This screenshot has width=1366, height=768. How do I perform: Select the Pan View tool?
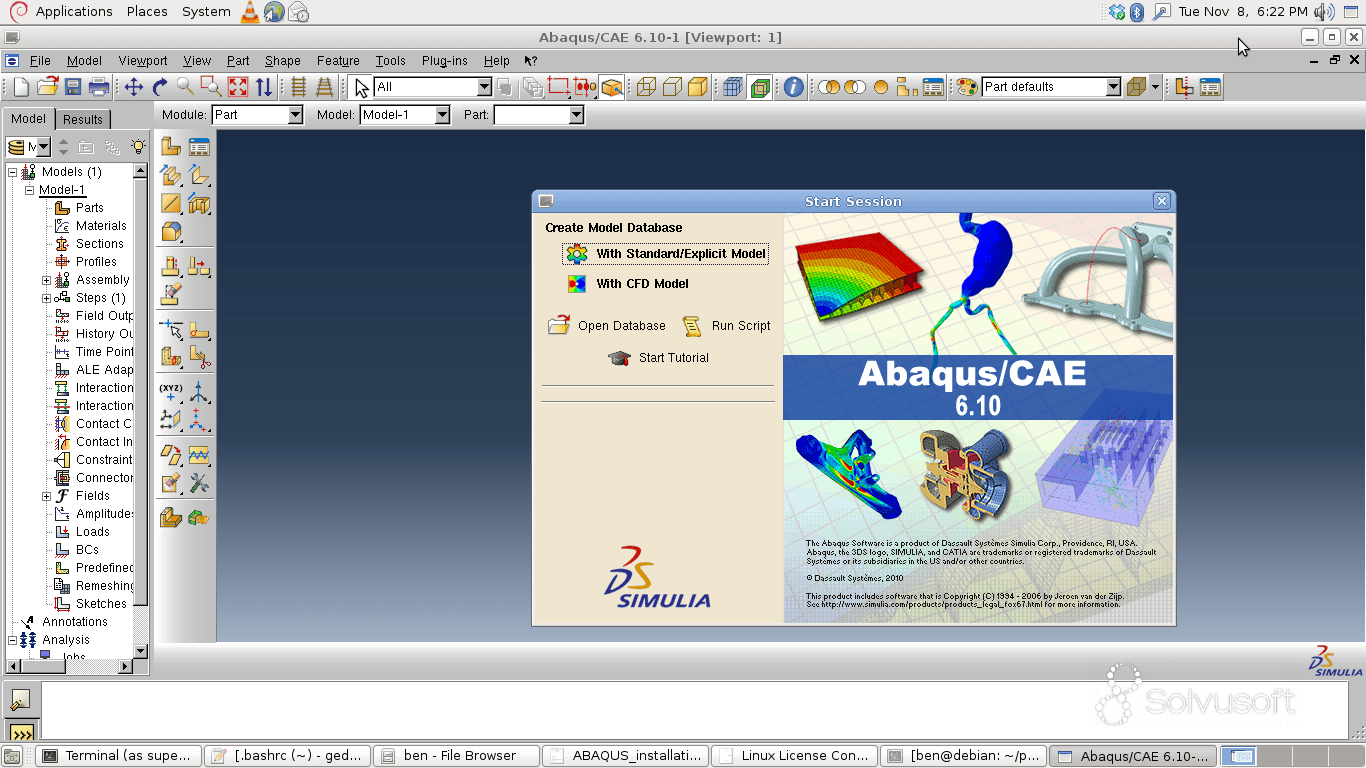point(134,87)
